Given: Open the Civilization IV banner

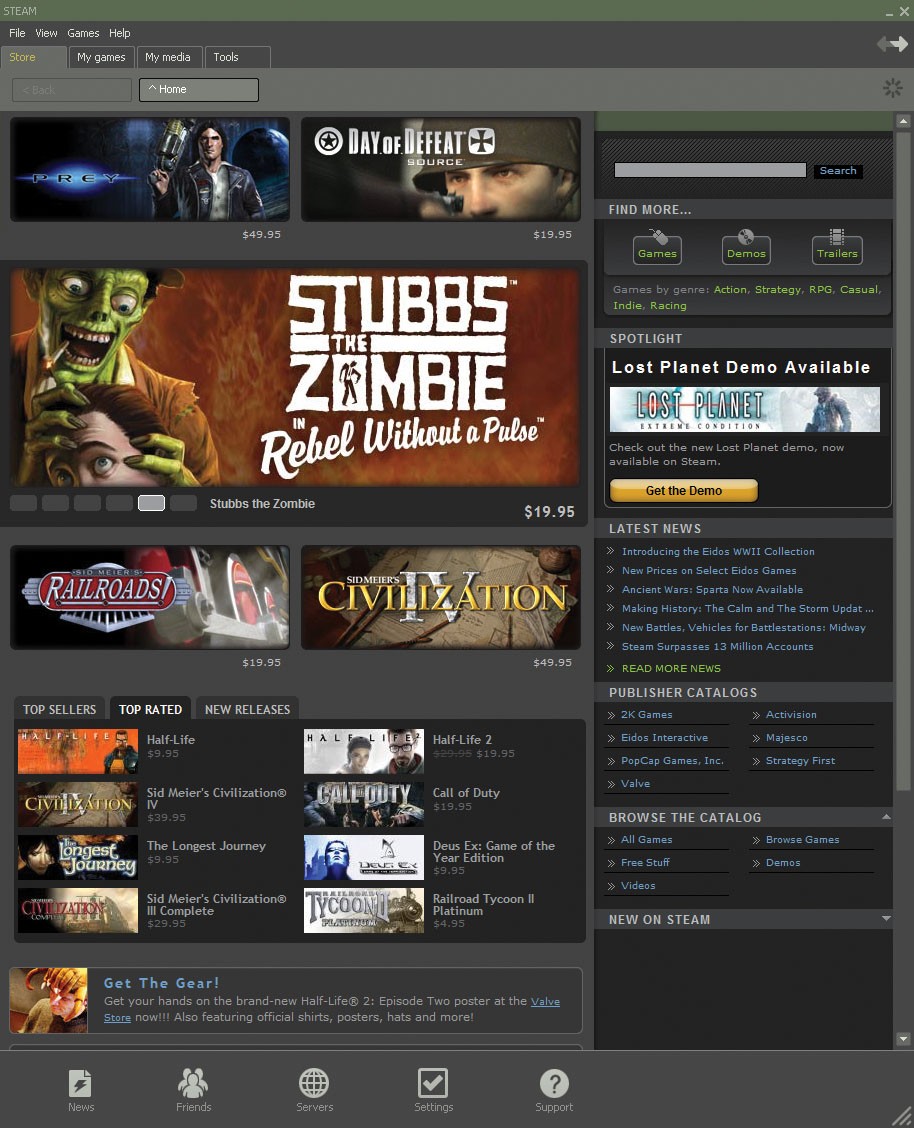Looking at the screenshot, I should (x=440, y=597).
